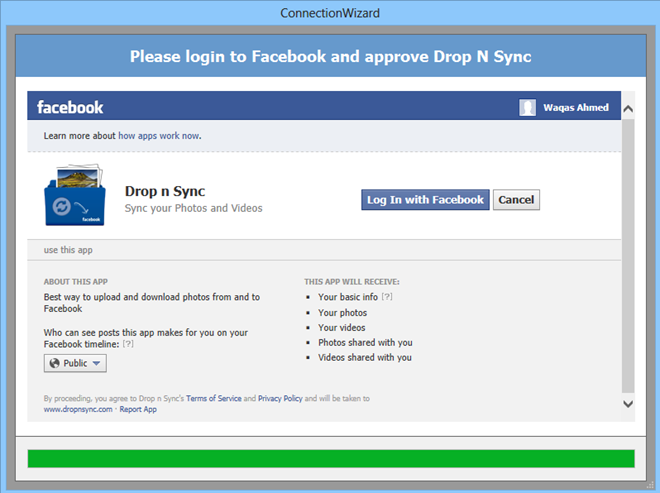Click 'Videos shared with you' item

(365, 357)
